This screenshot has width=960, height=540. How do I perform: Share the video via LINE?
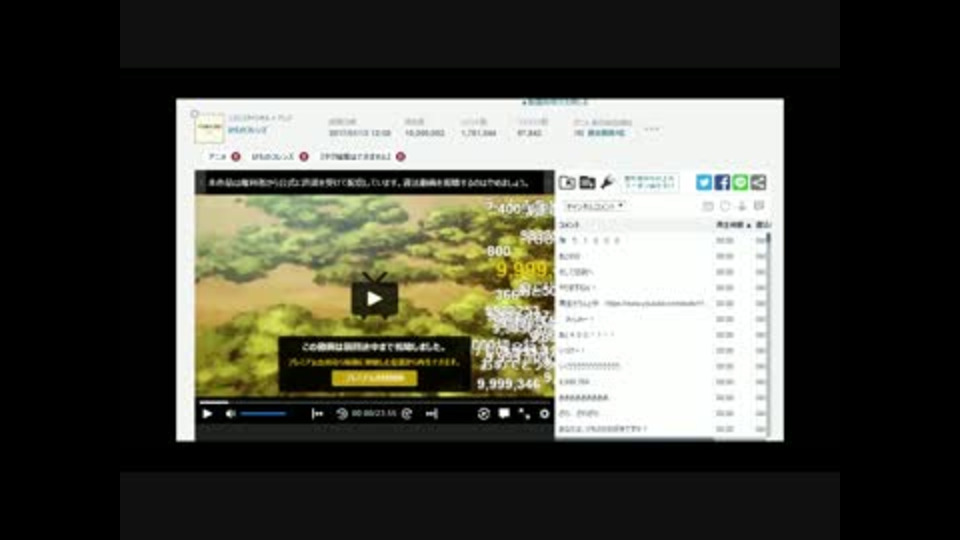coord(740,182)
